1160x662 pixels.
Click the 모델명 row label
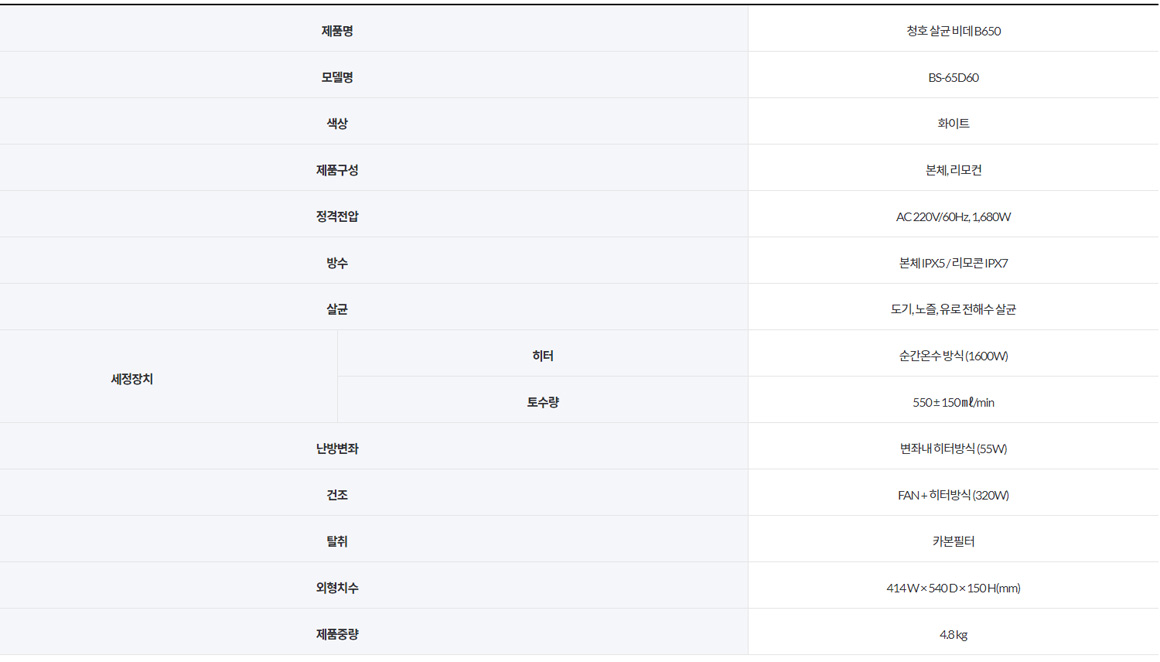click(337, 77)
